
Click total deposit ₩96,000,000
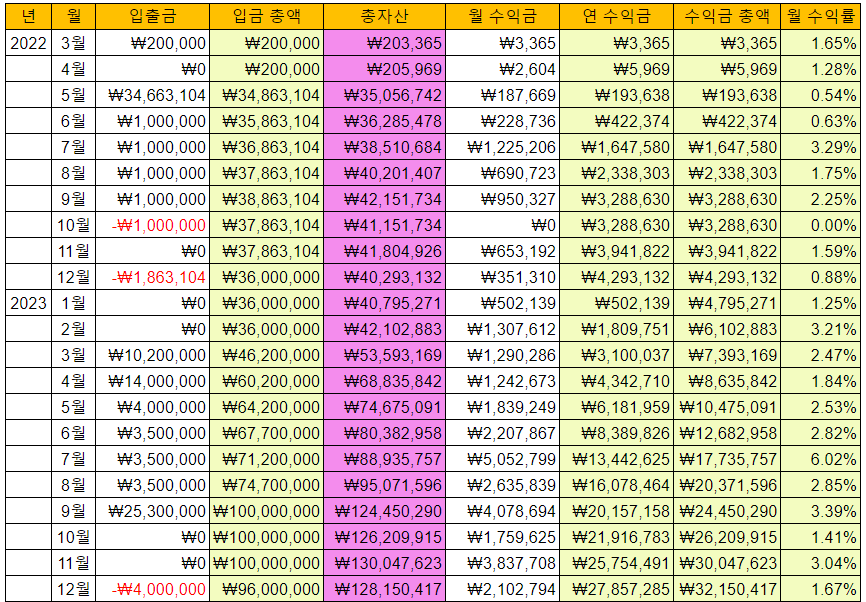pos(267,589)
